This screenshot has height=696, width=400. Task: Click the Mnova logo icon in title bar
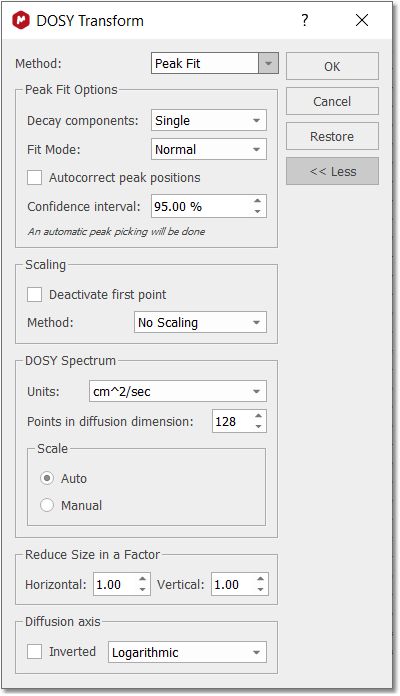coord(21,21)
